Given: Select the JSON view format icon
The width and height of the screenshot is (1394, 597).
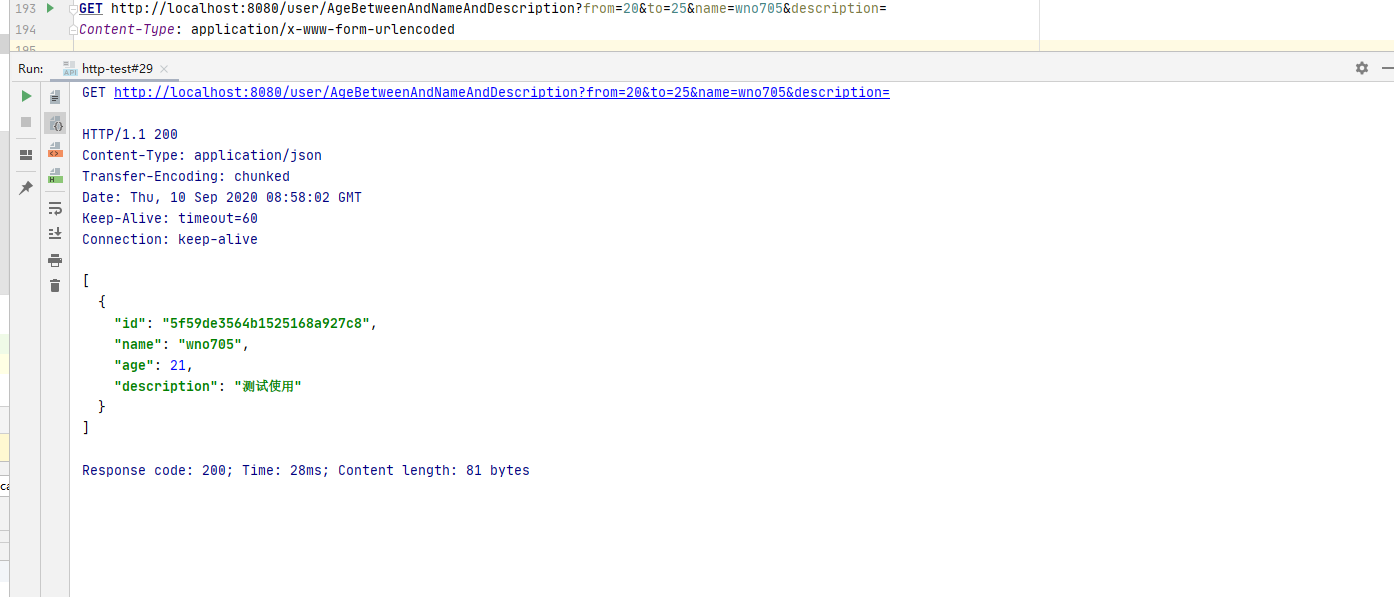Looking at the screenshot, I should tap(55, 123).
